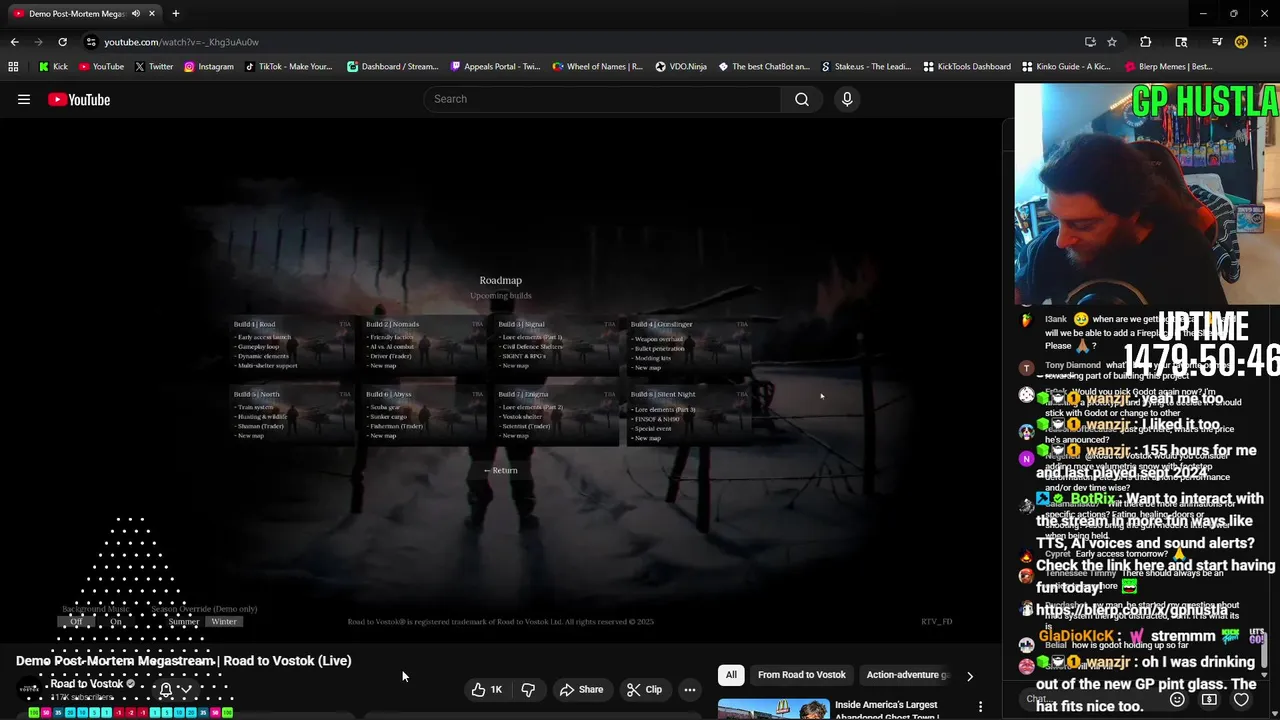The height and width of the screenshot is (720, 1280).
Task: Go to YouTube home via logo
Action: [x=79, y=99]
